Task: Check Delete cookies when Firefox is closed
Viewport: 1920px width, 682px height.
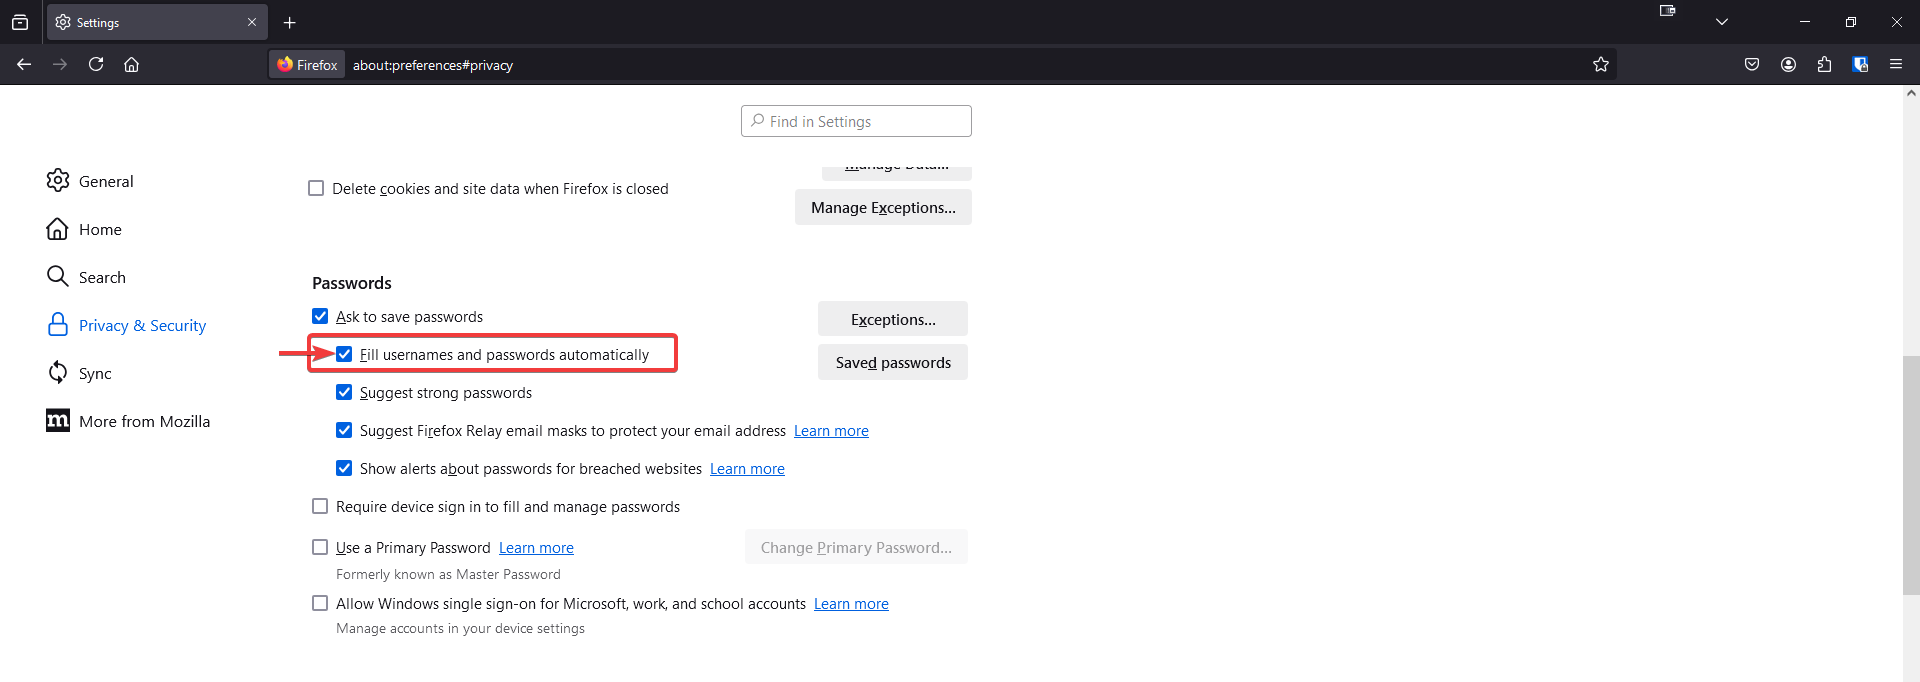Action: [x=316, y=189]
